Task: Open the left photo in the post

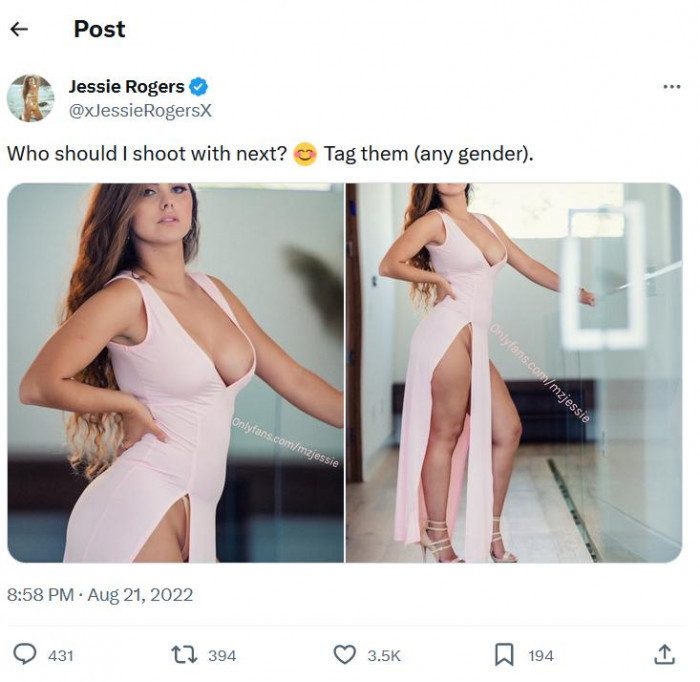Action: [x=175, y=372]
